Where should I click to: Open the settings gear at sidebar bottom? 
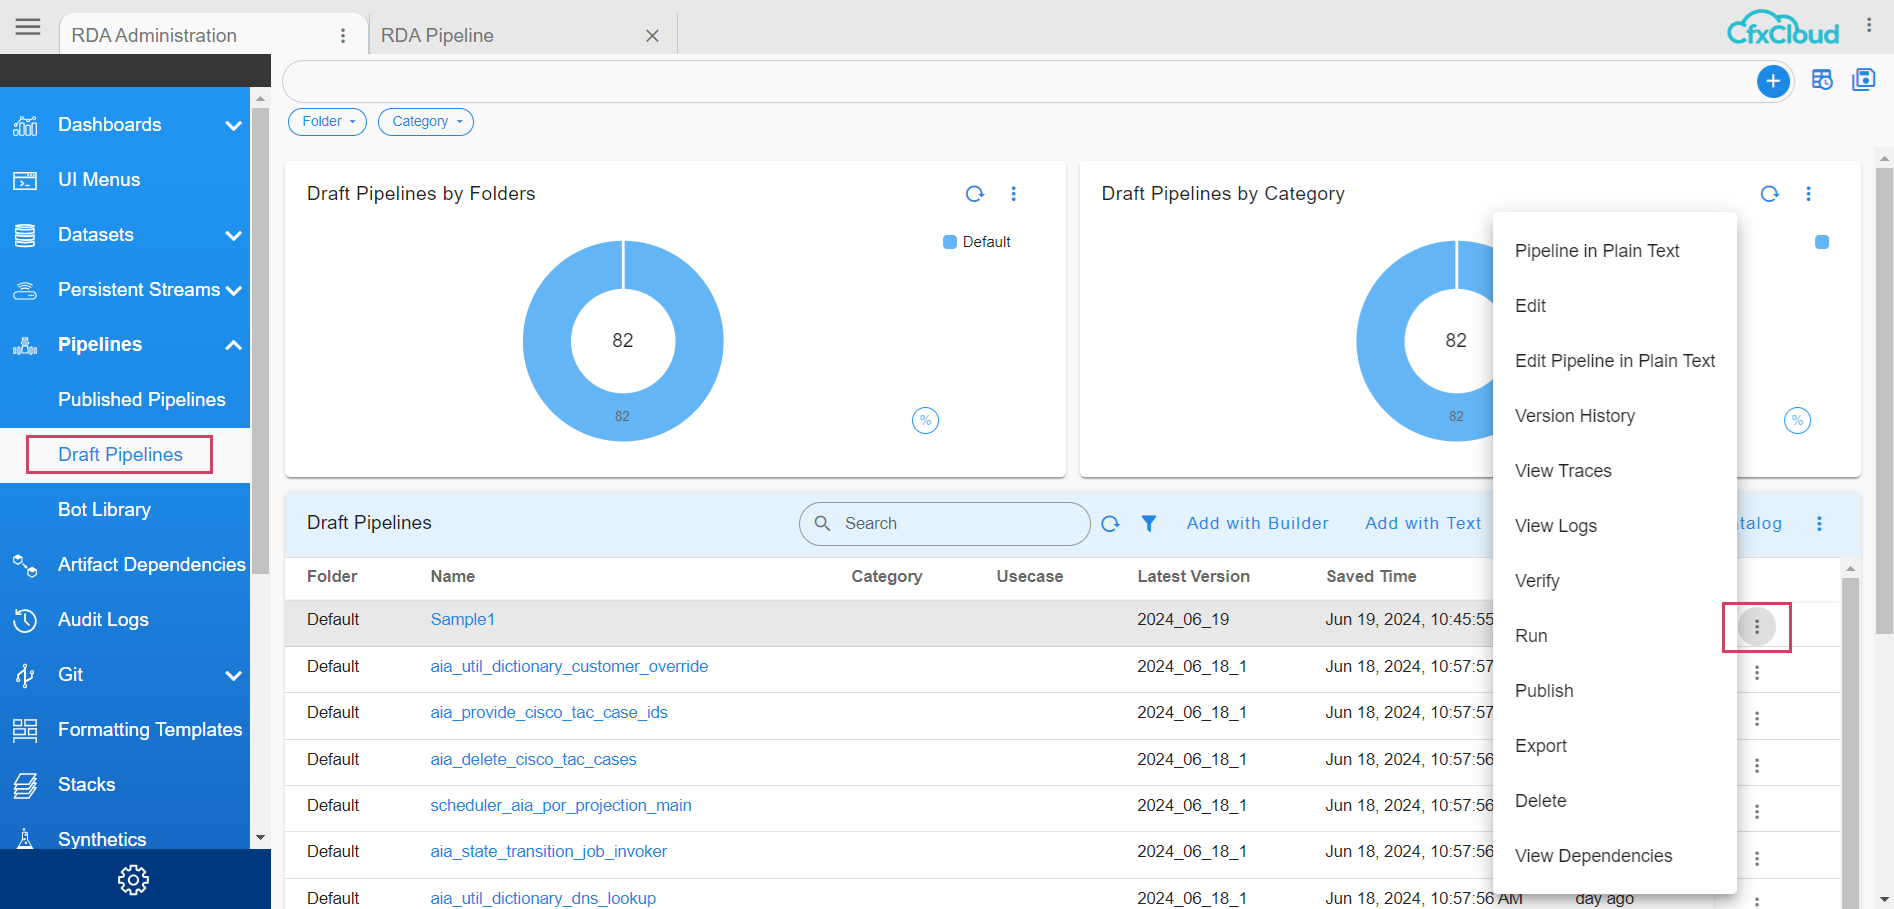click(133, 880)
